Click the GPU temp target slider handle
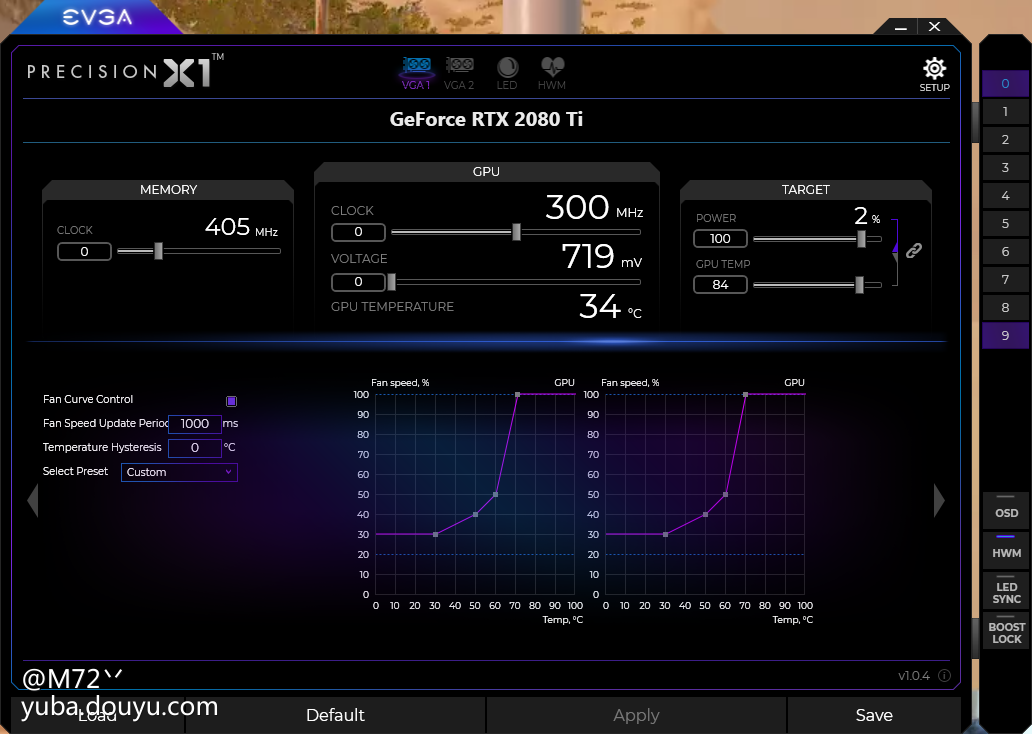Image resolution: width=1032 pixels, height=734 pixels. coord(859,285)
